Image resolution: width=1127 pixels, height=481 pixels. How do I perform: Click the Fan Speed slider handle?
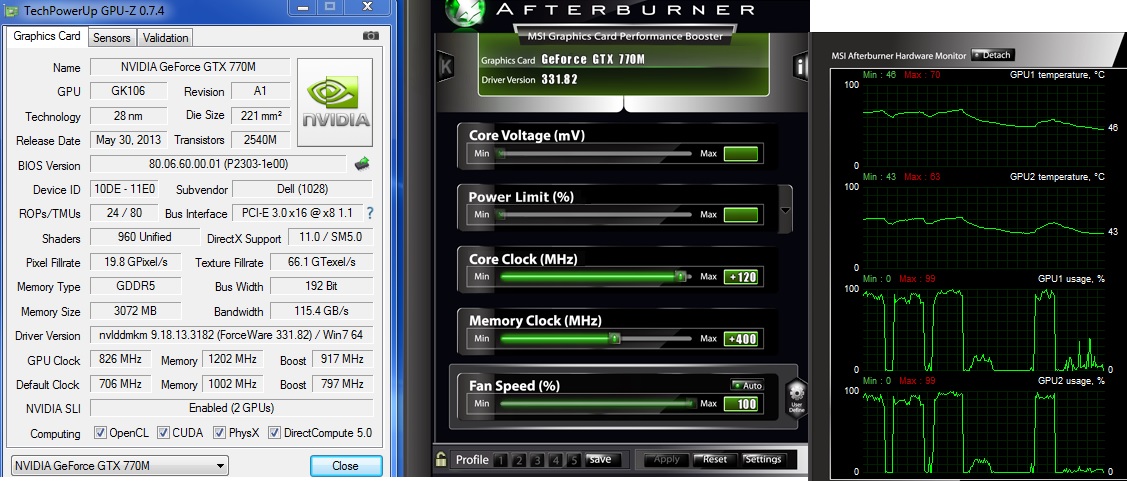pos(690,403)
